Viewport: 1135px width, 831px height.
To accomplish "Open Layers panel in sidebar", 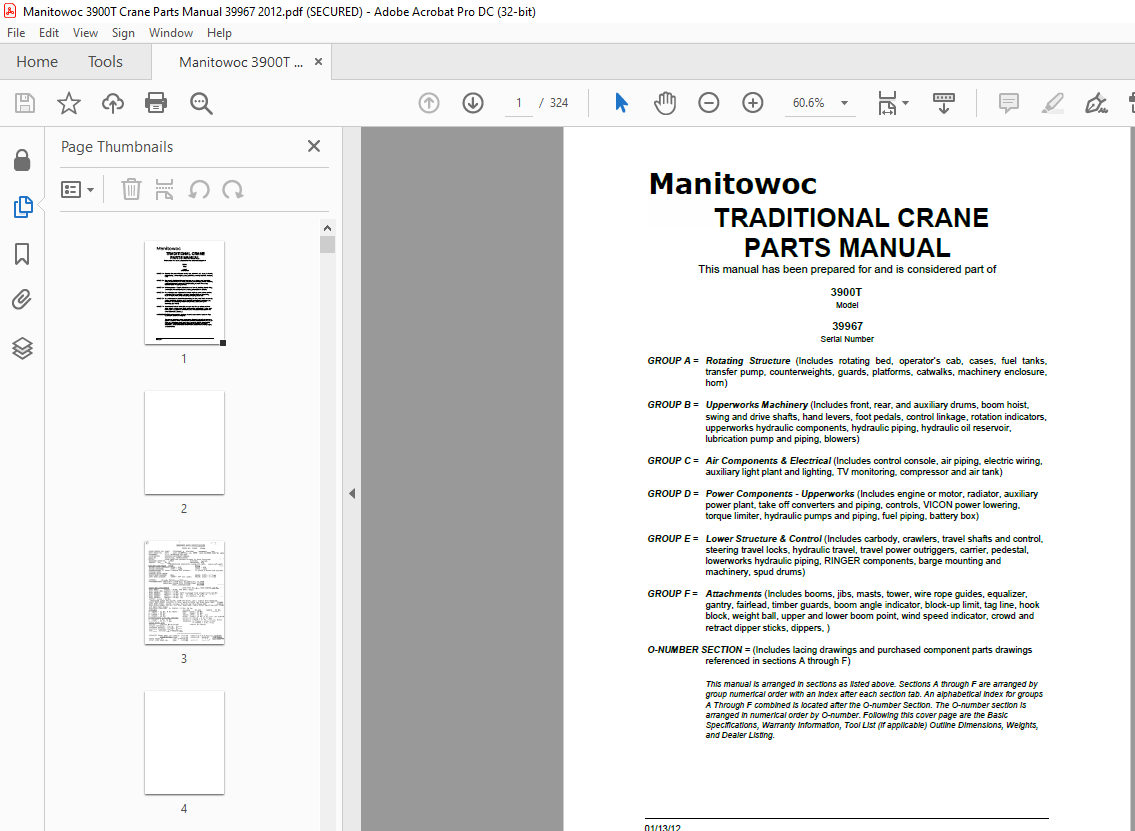I will (x=22, y=348).
